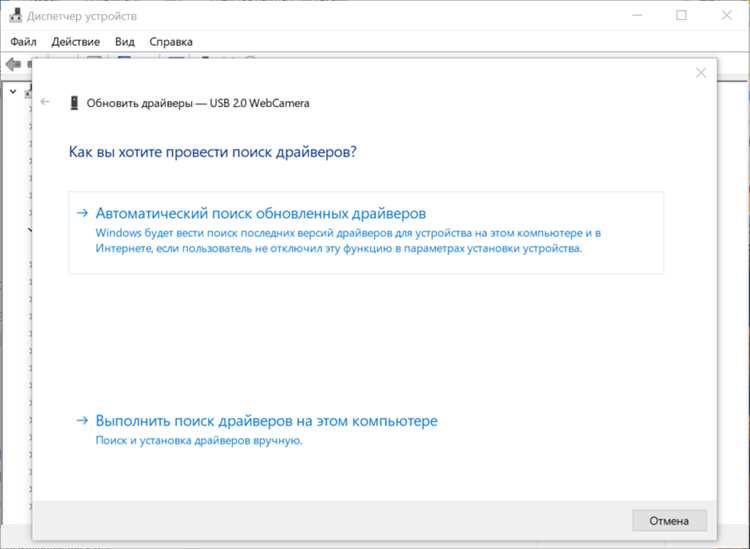The width and height of the screenshot is (750, 549).
Task: Open the Действие menu
Action: point(75,42)
